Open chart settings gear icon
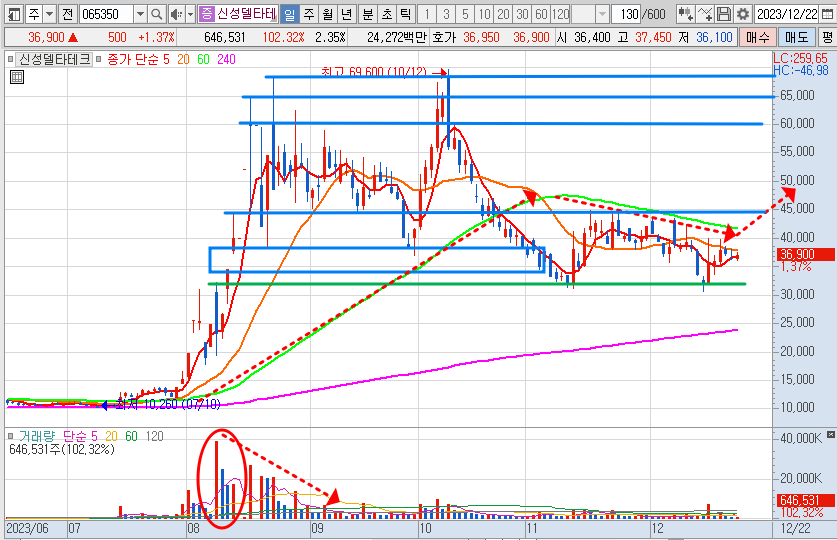 (743, 14)
